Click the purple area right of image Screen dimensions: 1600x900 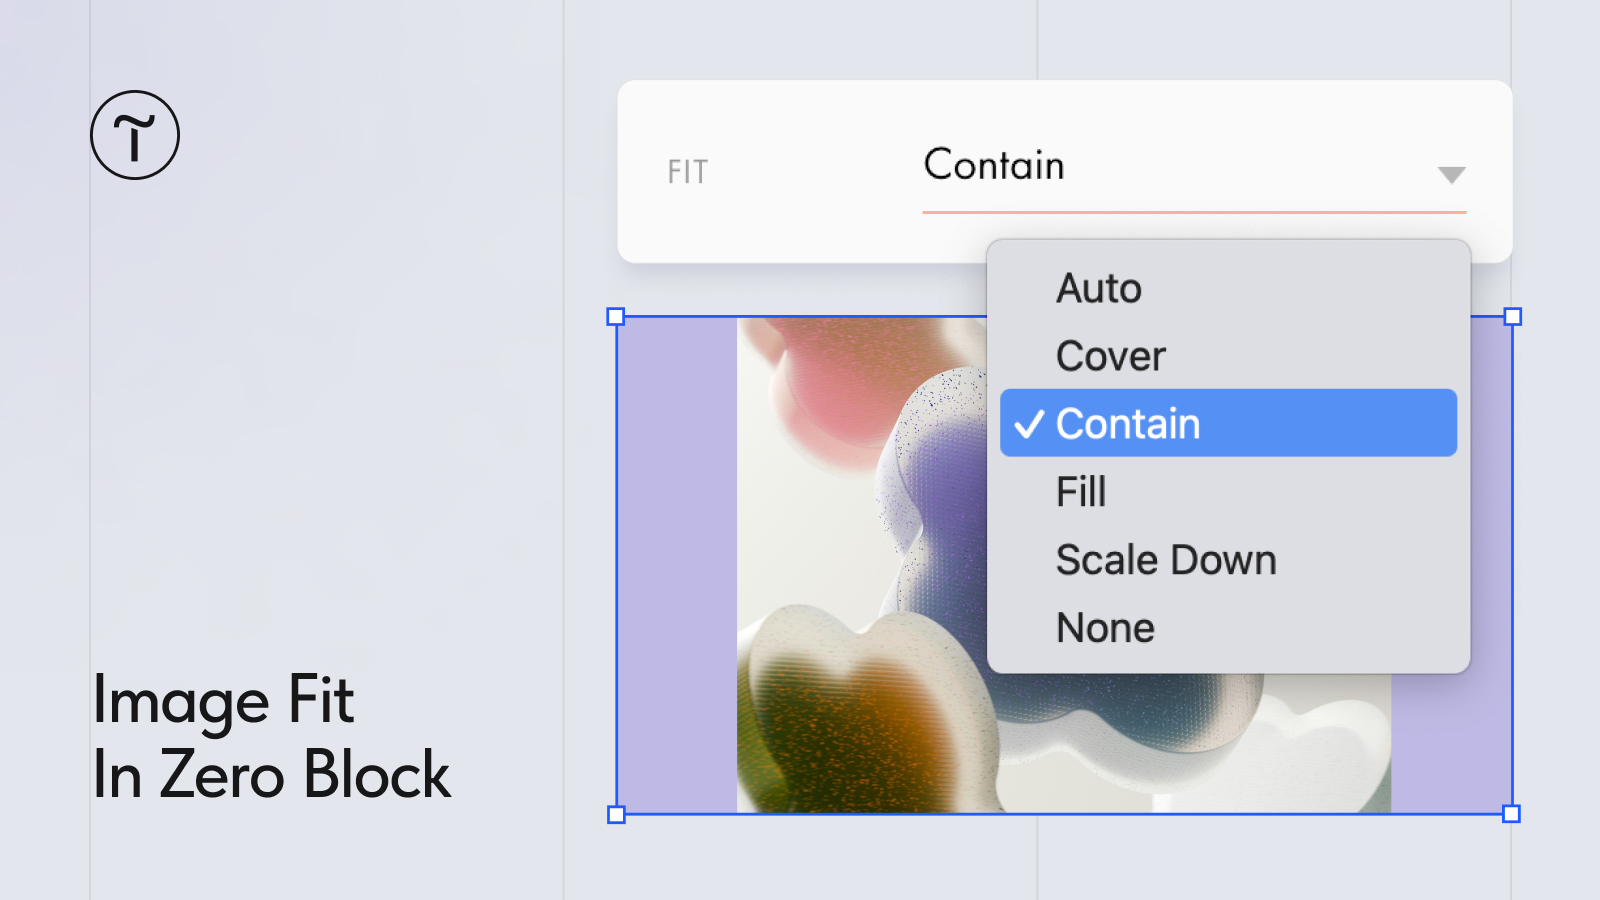(1451, 745)
